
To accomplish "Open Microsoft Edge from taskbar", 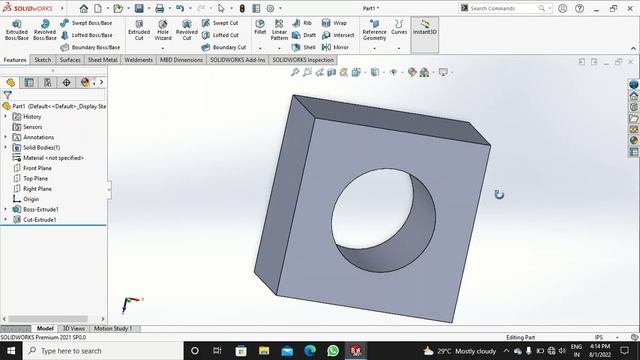I will click(x=310, y=351).
